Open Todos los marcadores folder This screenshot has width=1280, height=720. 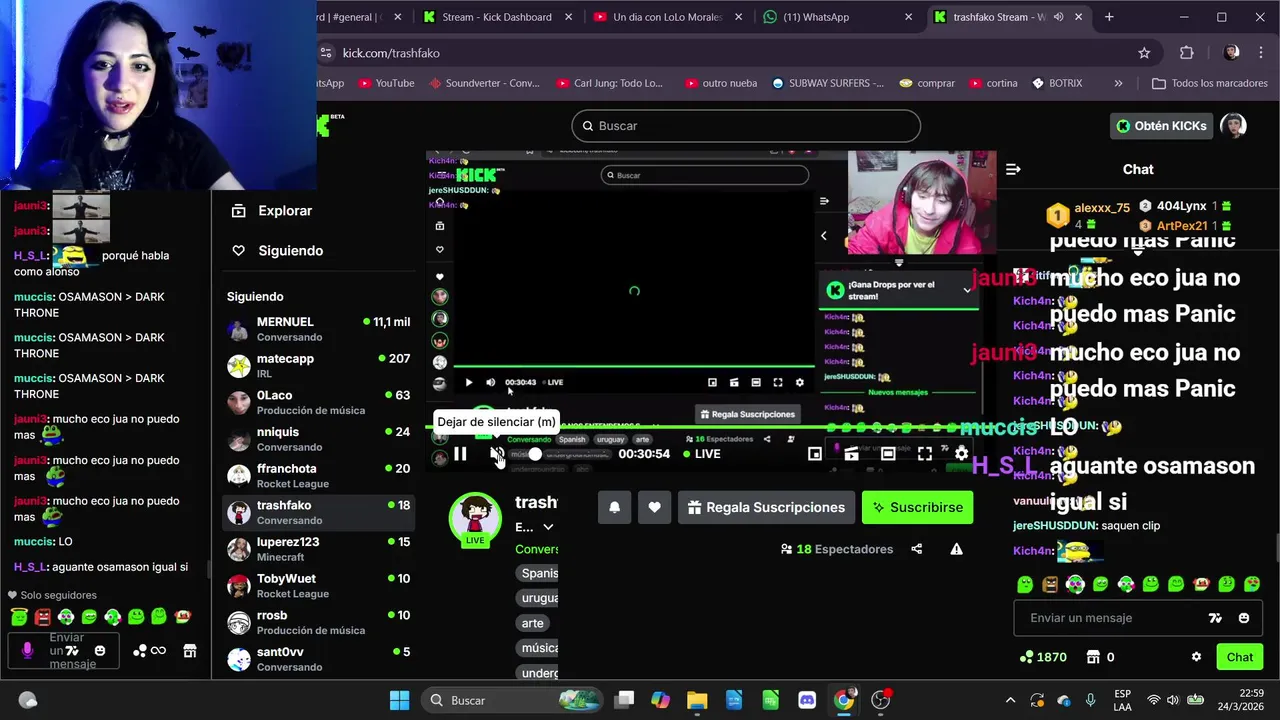tap(1210, 83)
